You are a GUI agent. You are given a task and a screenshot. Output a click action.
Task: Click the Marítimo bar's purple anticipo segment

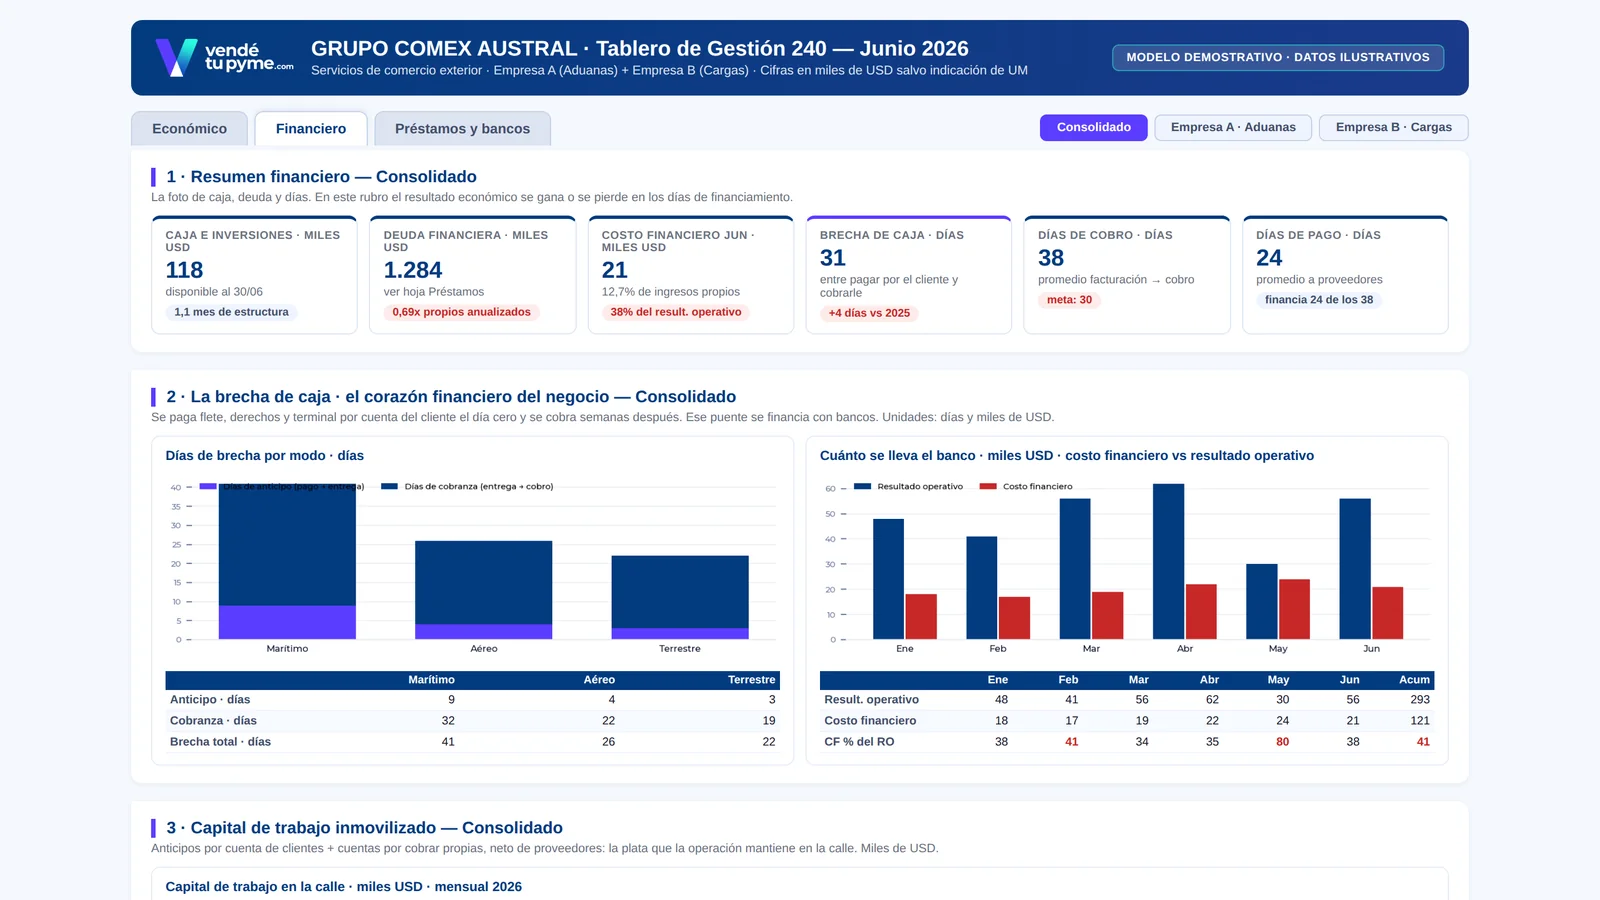[x=287, y=622]
